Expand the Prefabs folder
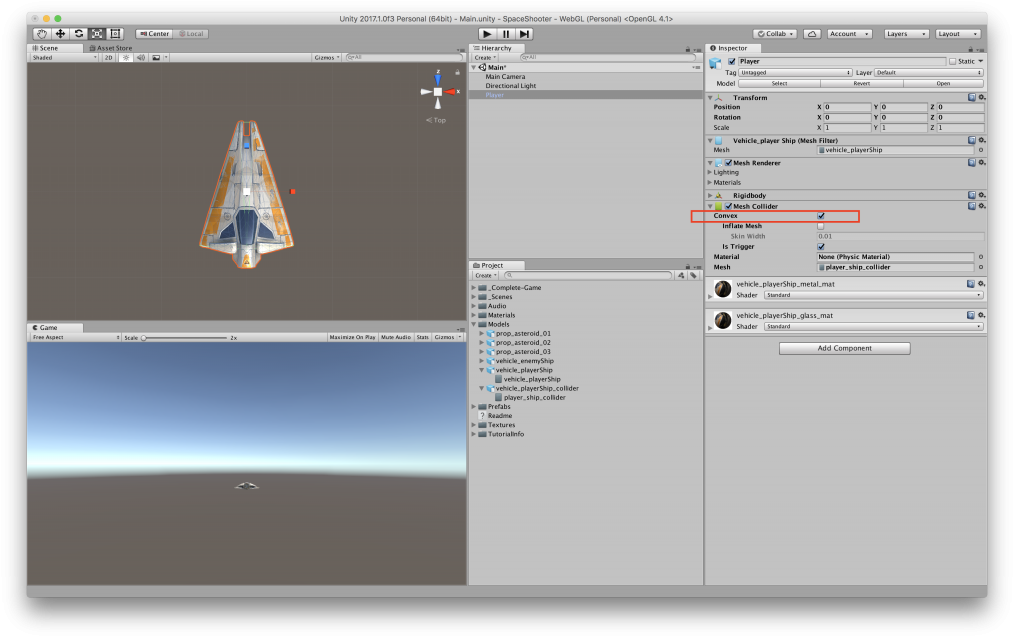Viewport: 1013px width, 636px height. tap(474, 407)
